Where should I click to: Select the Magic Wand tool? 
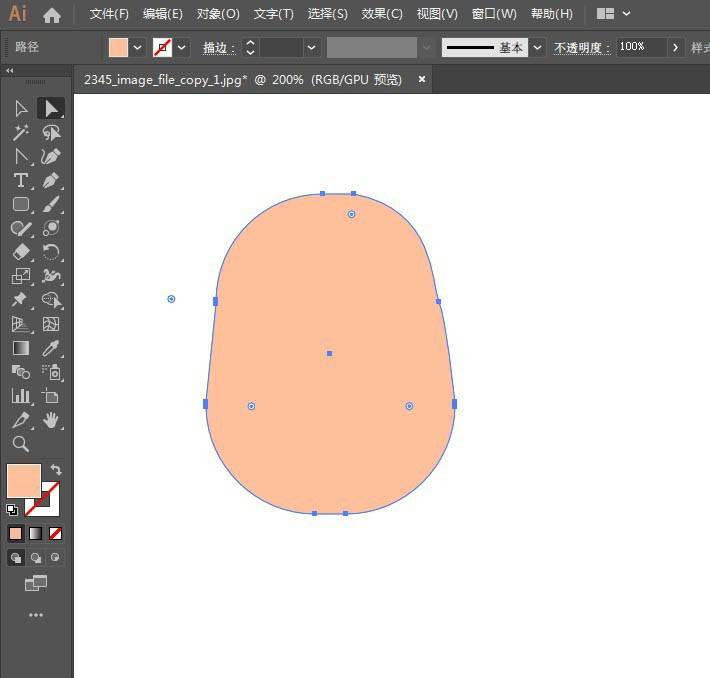20,132
